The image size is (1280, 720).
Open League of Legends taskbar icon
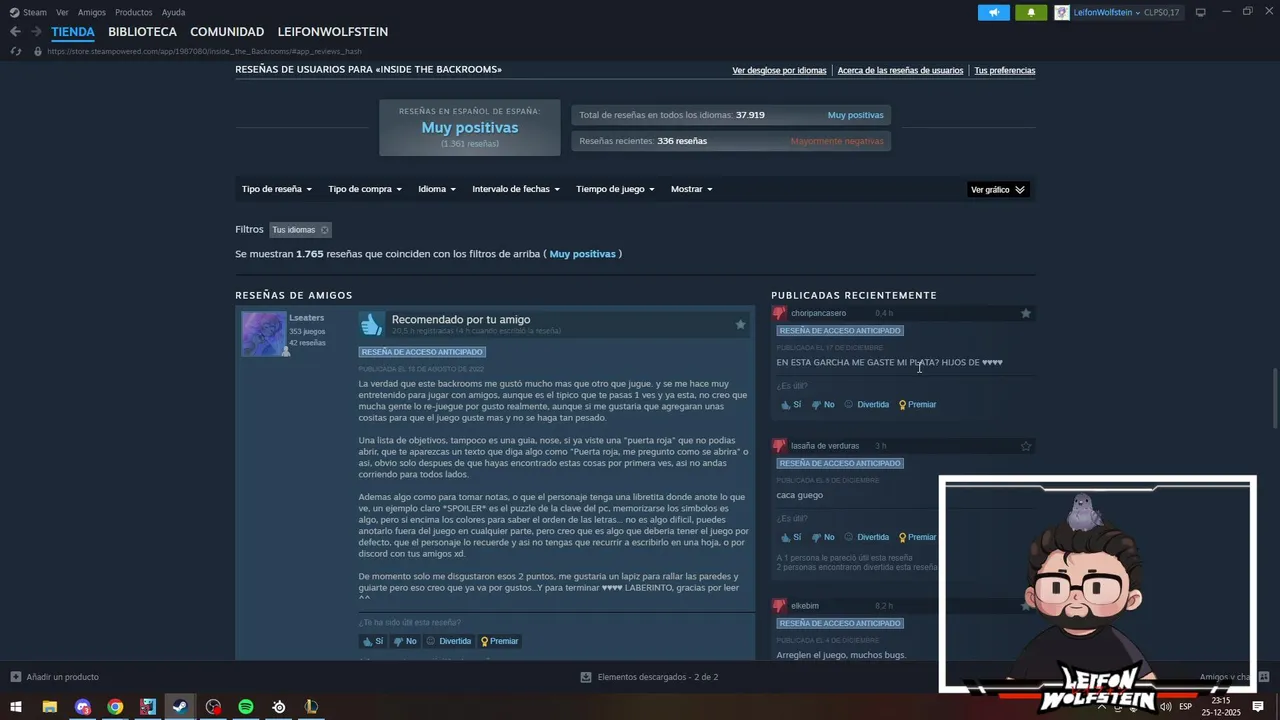(x=311, y=706)
